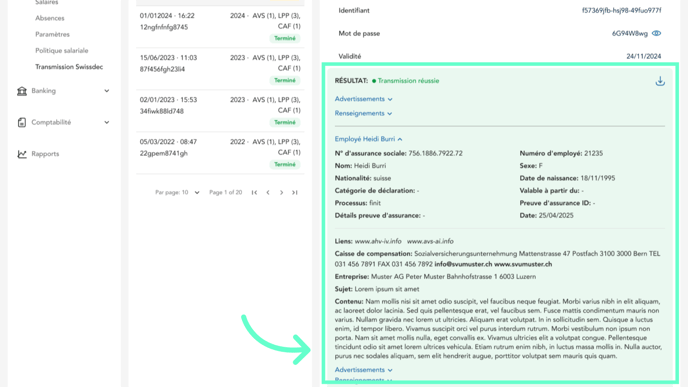Open the Comptabilité section icon

coord(22,122)
